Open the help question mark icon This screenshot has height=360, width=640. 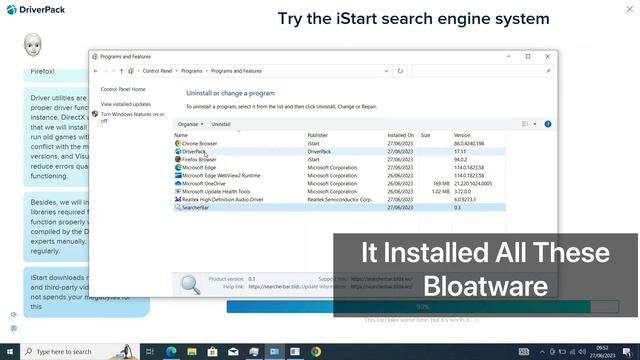(548, 124)
